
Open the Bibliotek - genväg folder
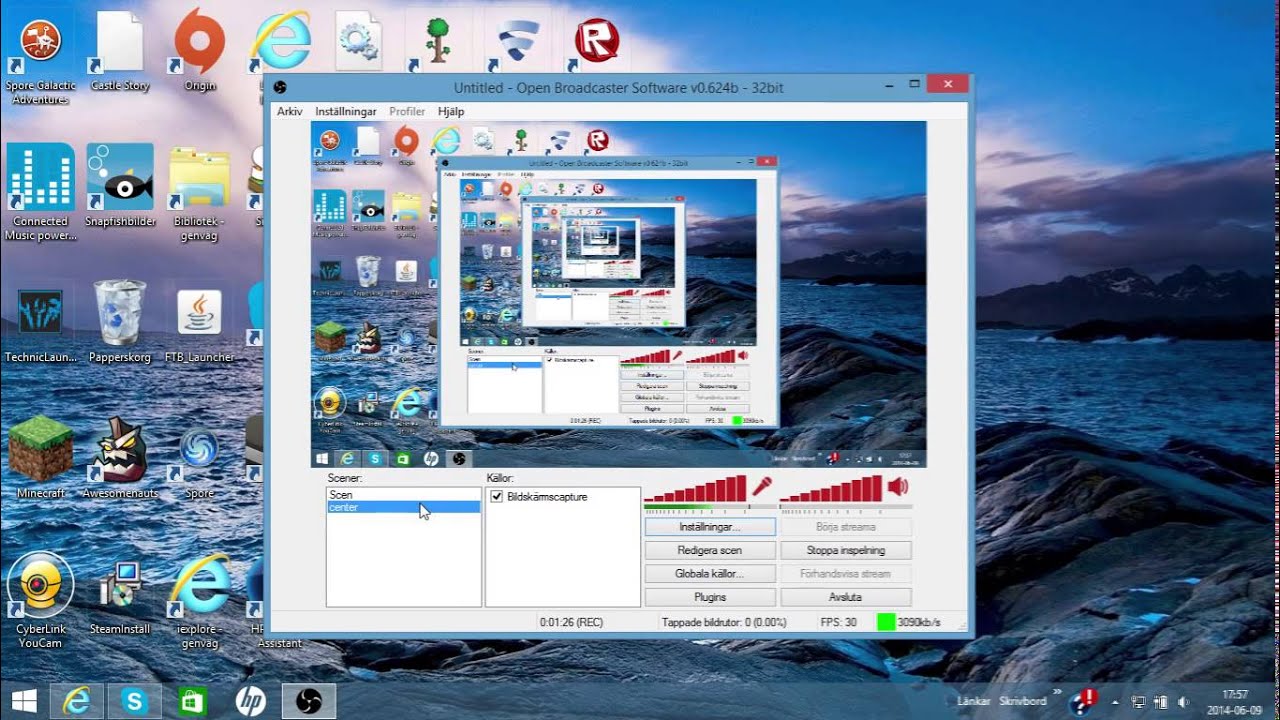200,192
